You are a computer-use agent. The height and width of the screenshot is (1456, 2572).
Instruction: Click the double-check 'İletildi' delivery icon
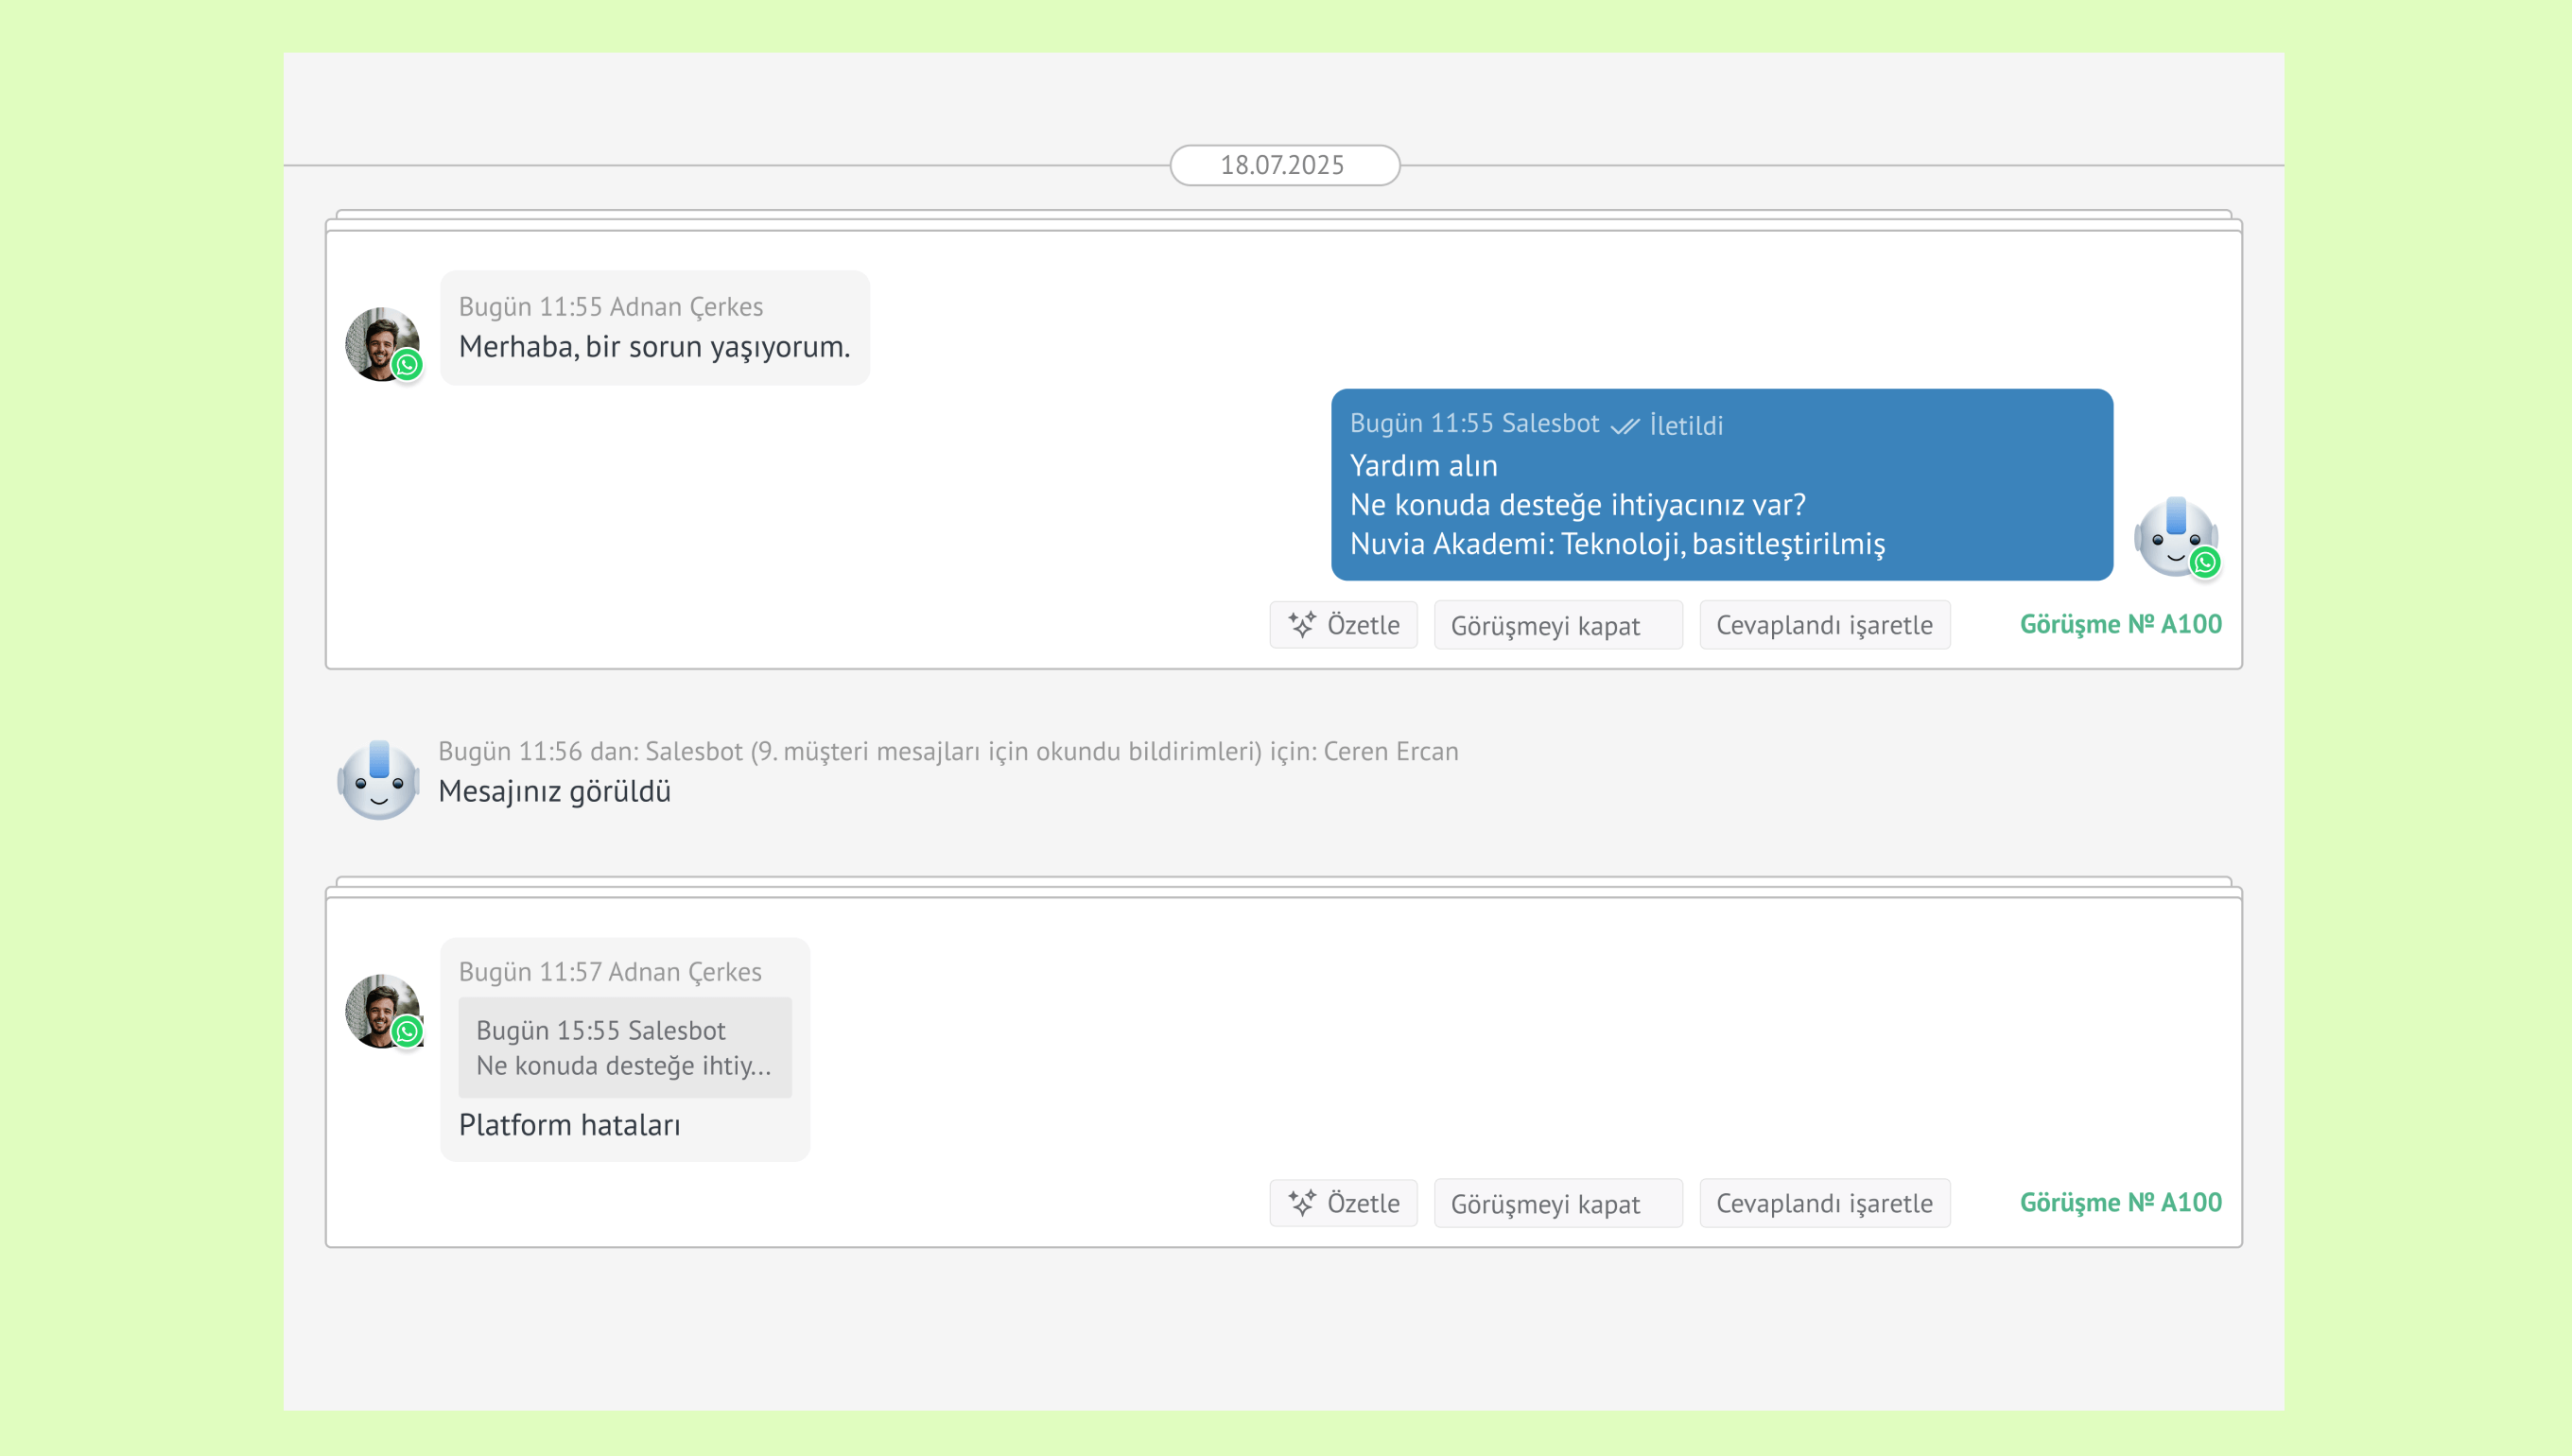(x=1624, y=426)
